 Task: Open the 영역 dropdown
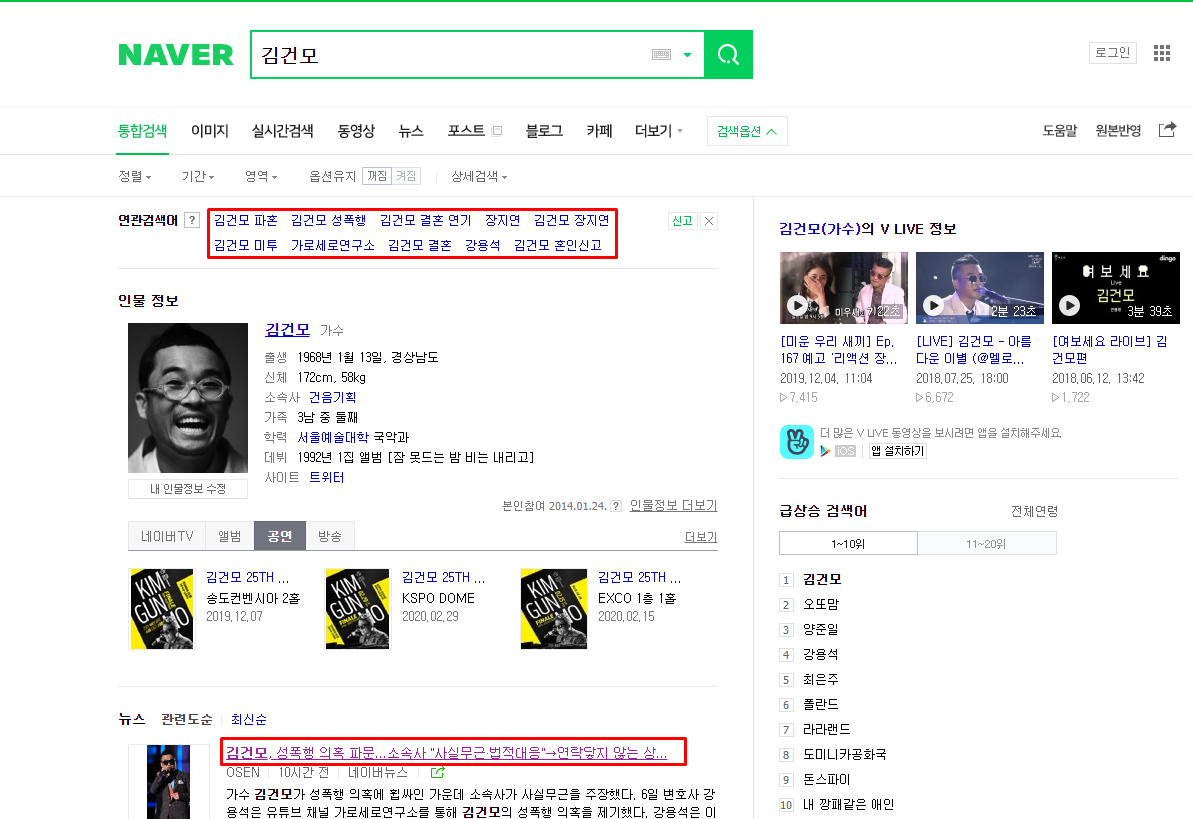261,176
